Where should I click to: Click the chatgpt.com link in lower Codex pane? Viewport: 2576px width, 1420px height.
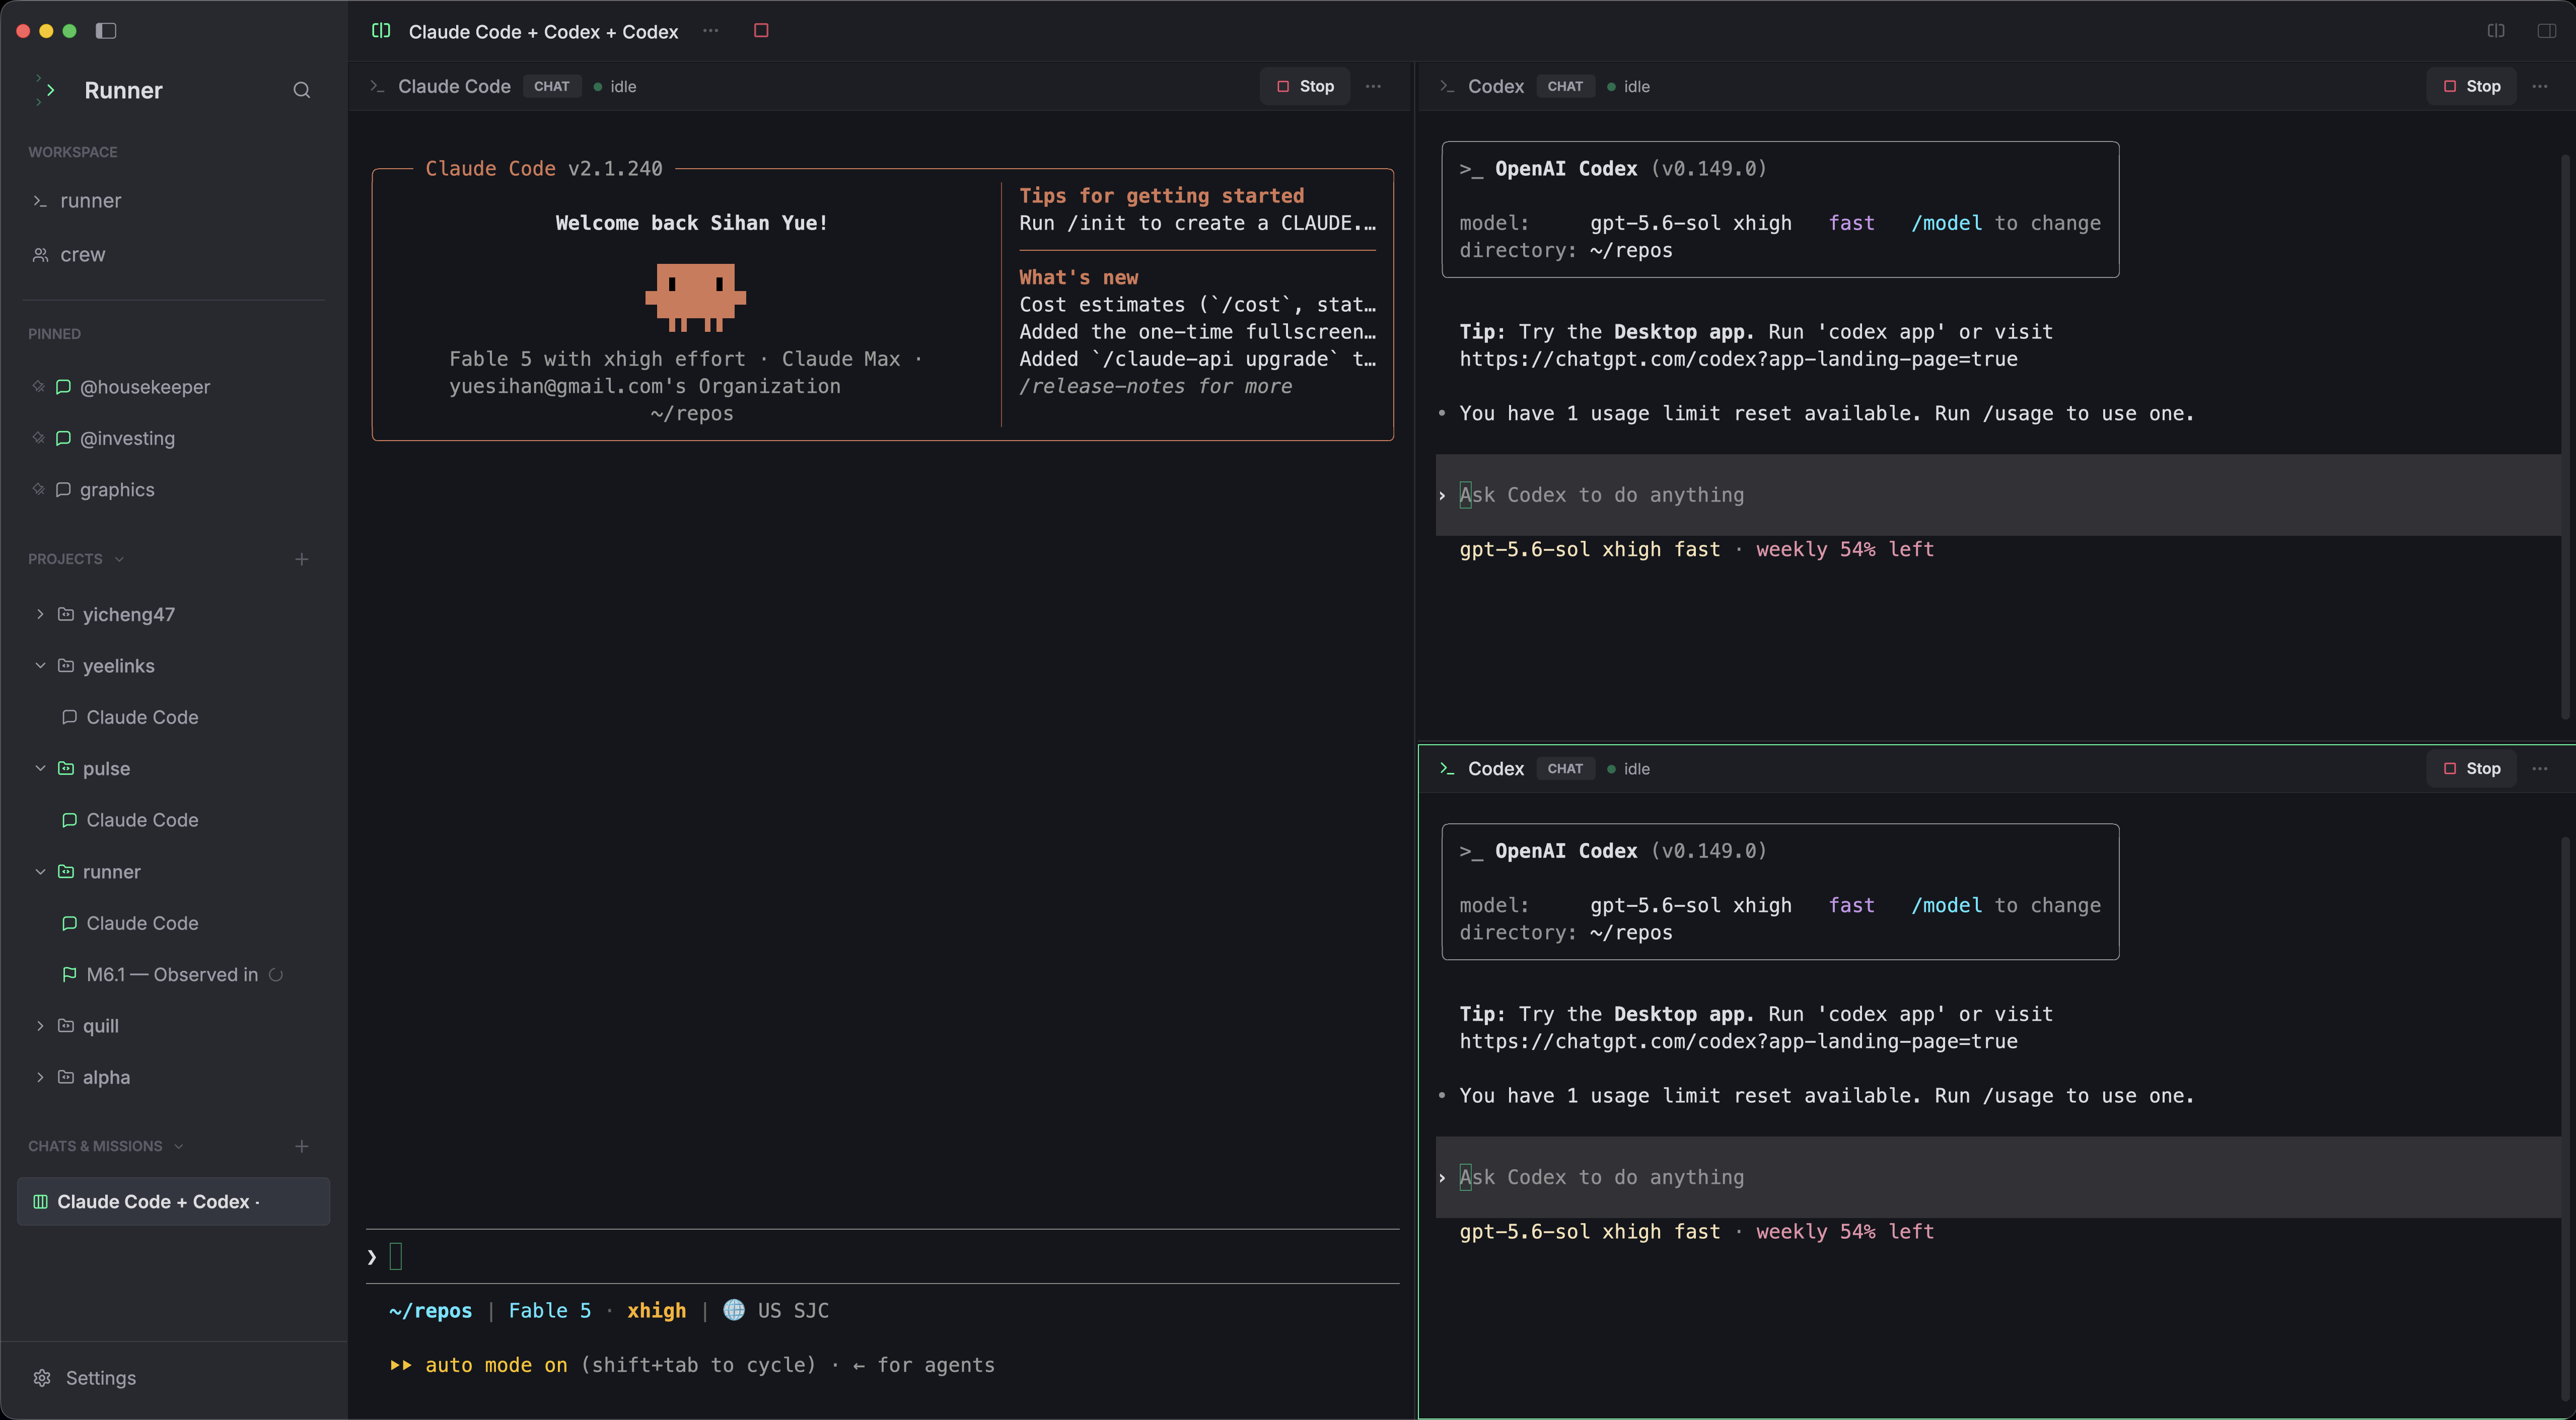1738,1042
